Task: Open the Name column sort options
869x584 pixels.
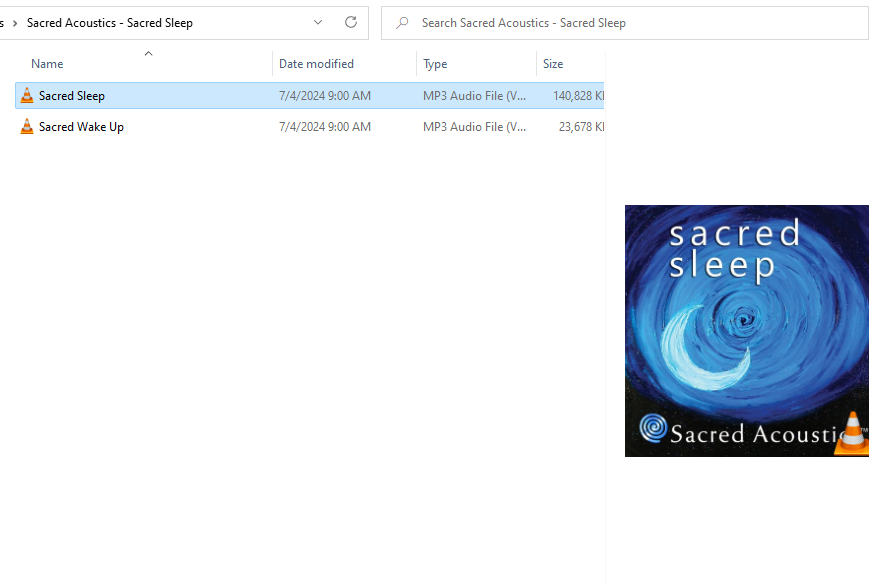Action: coord(47,63)
